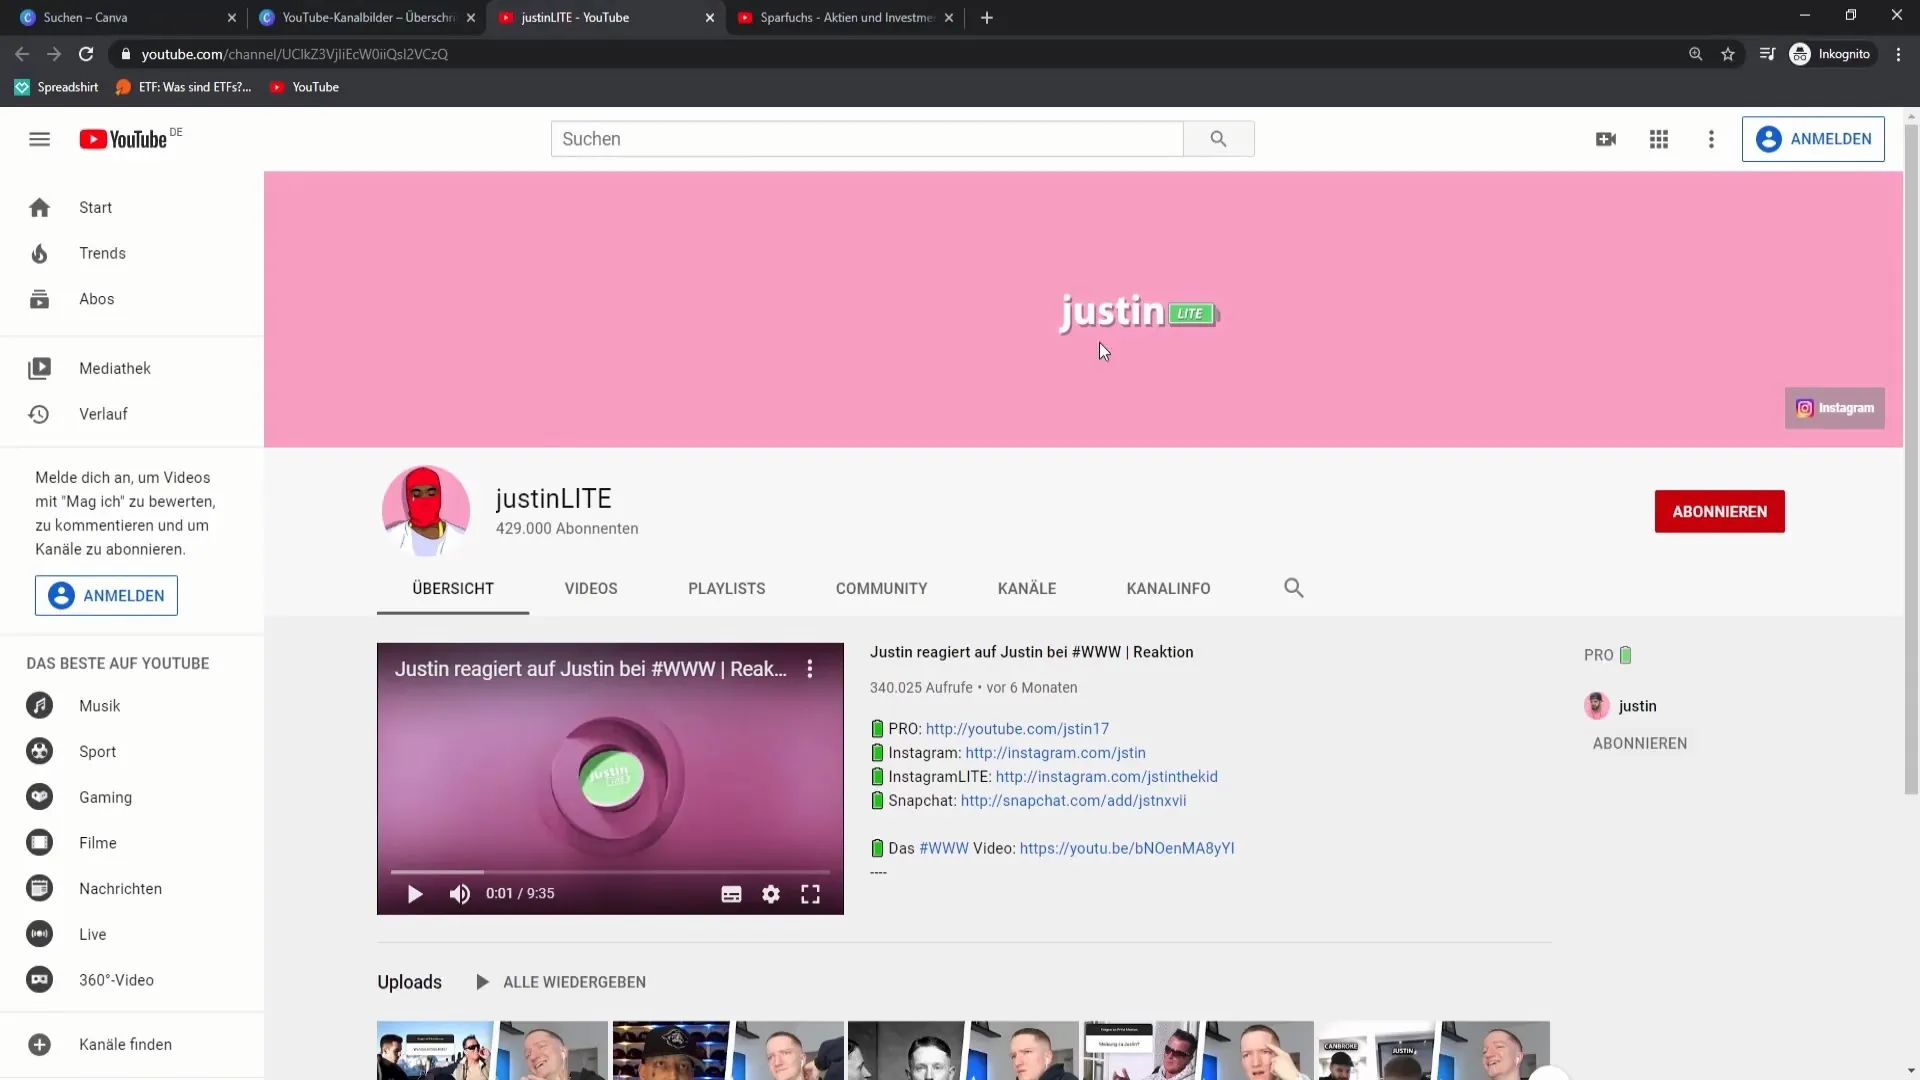Image resolution: width=1920 pixels, height=1080 pixels.
Task: Open ETF: Was sind ETFs bookmark
Action: (x=184, y=87)
